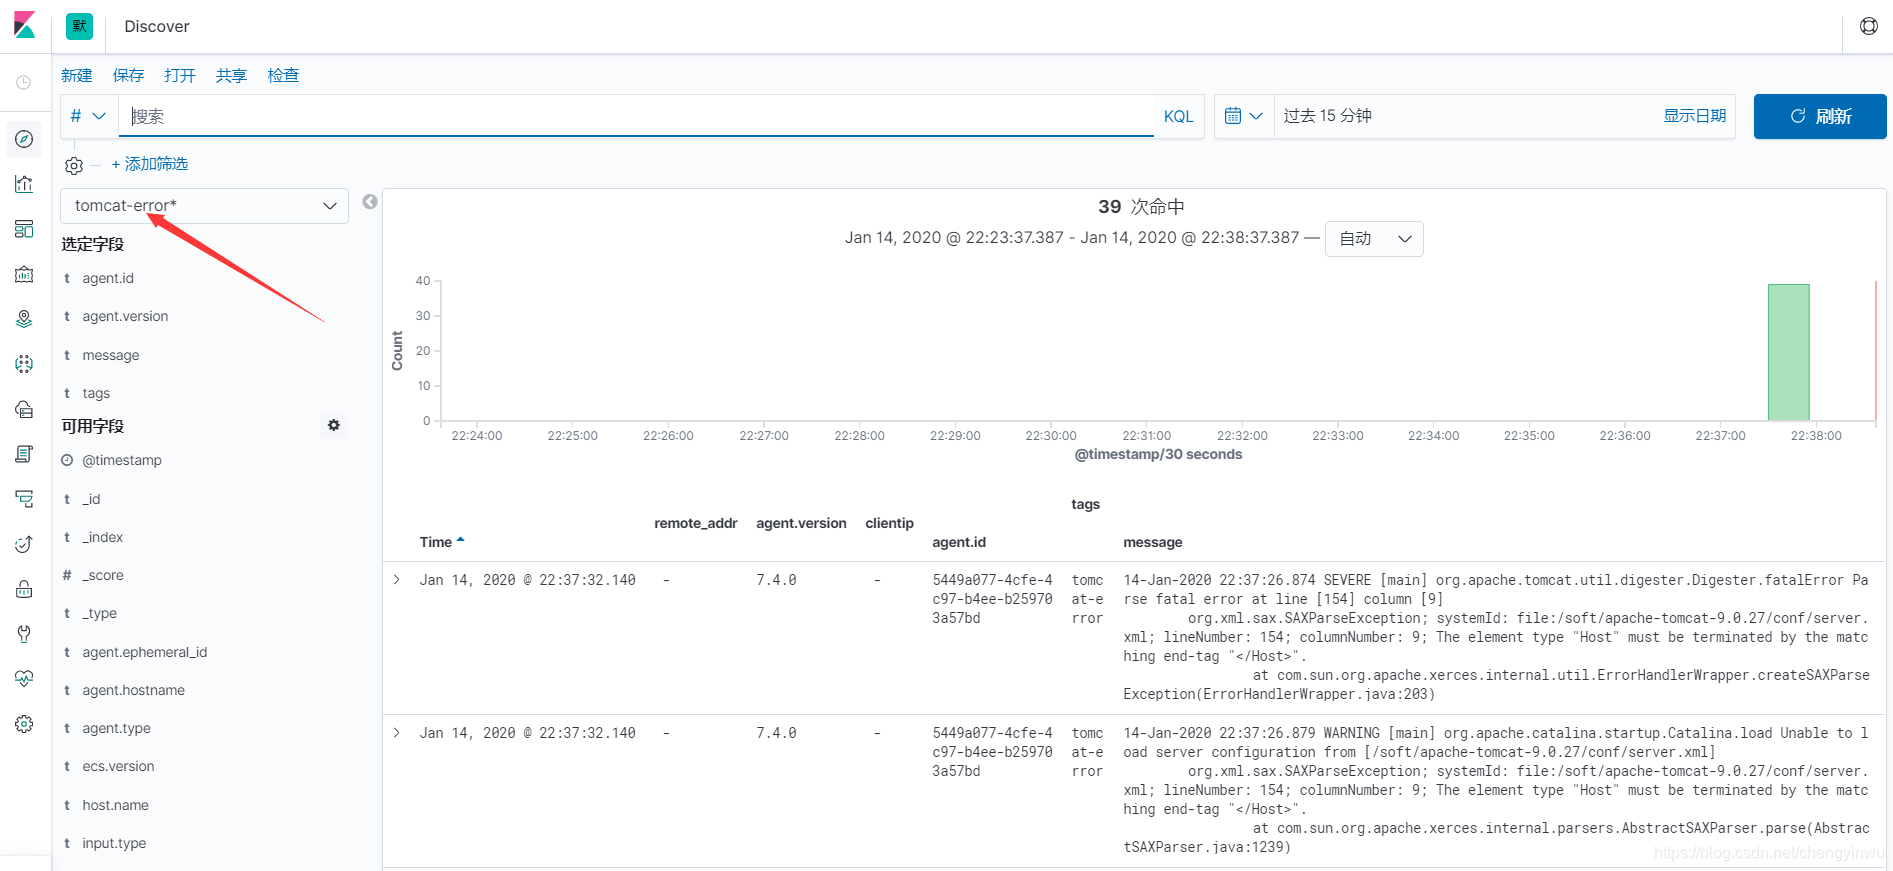Click the message column header
The height and width of the screenshot is (871, 1893).
pyautogui.click(x=1152, y=542)
